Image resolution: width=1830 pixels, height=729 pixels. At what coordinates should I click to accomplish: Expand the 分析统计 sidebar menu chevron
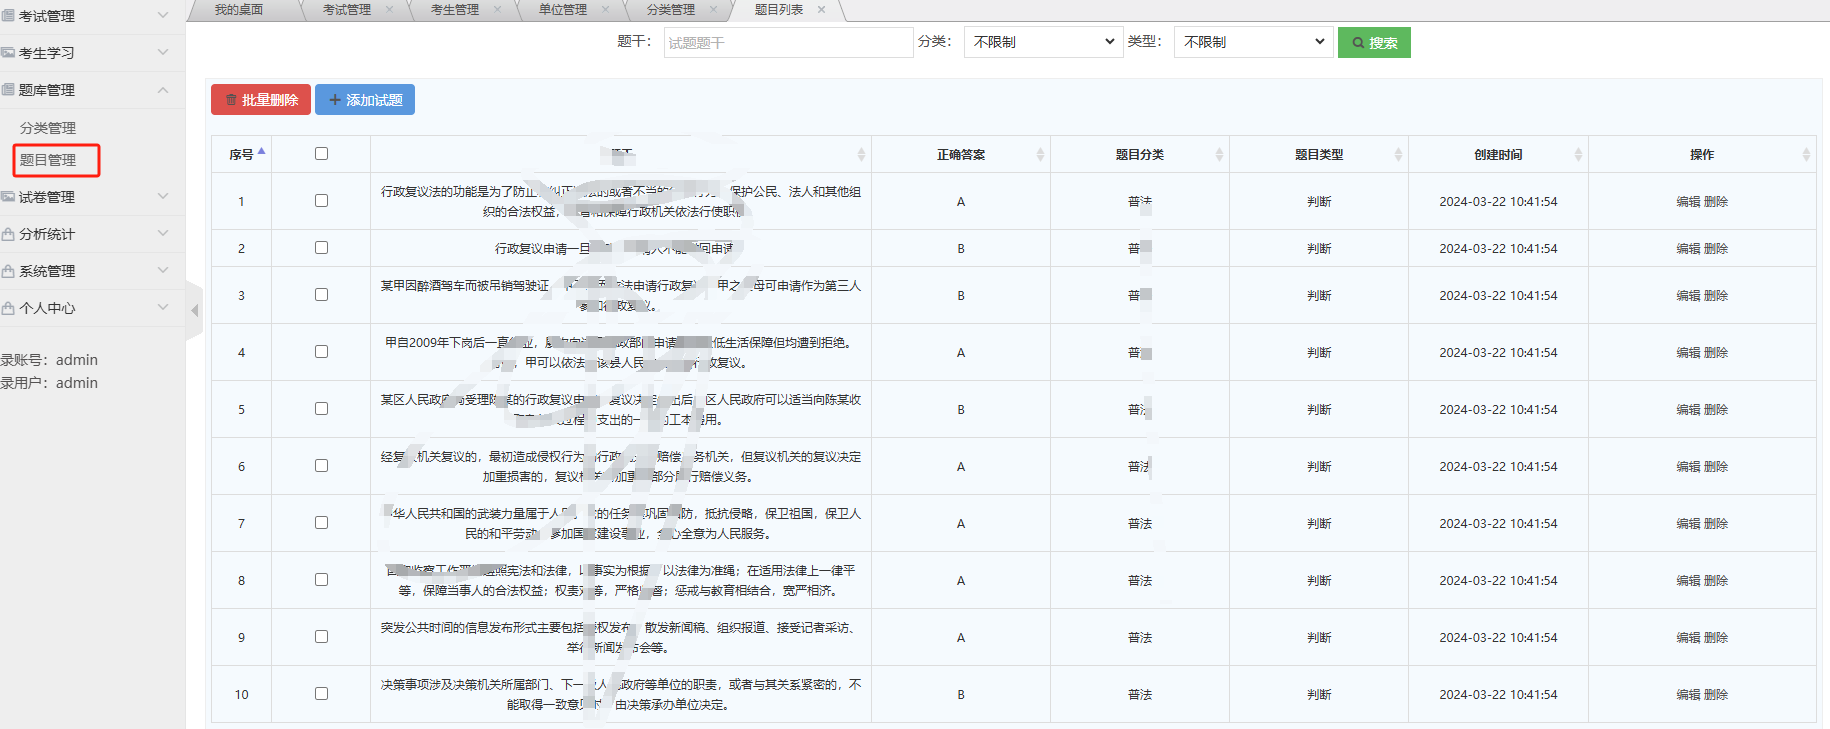click(x=163, y=233)
